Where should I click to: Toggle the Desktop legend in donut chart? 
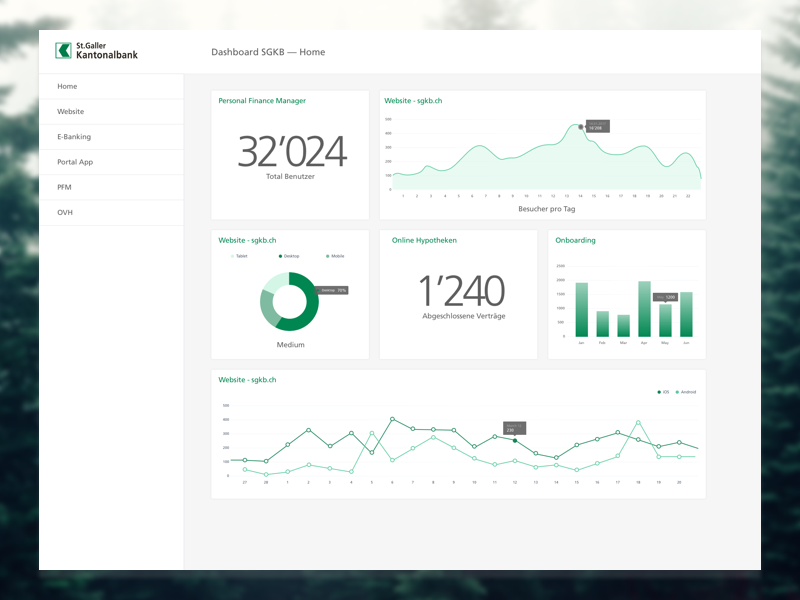click(x=289, y=257)
